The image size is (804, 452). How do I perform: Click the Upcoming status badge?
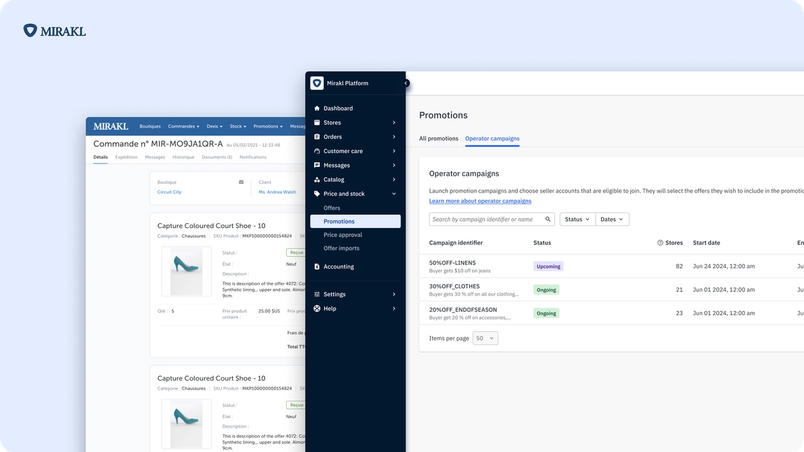548,266
